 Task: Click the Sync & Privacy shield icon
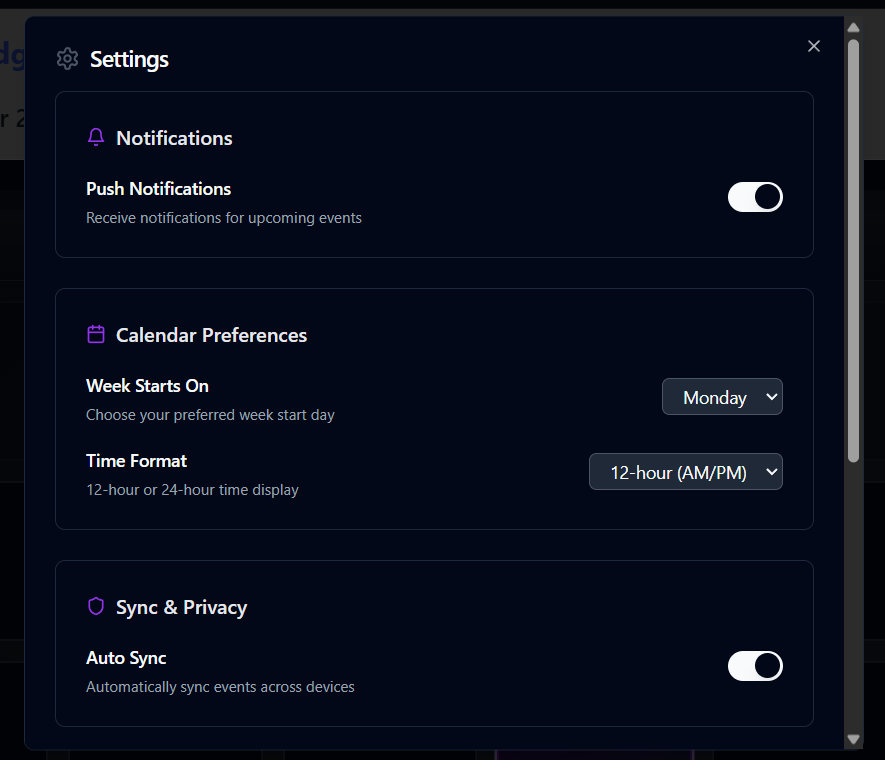tap(96, 606)
